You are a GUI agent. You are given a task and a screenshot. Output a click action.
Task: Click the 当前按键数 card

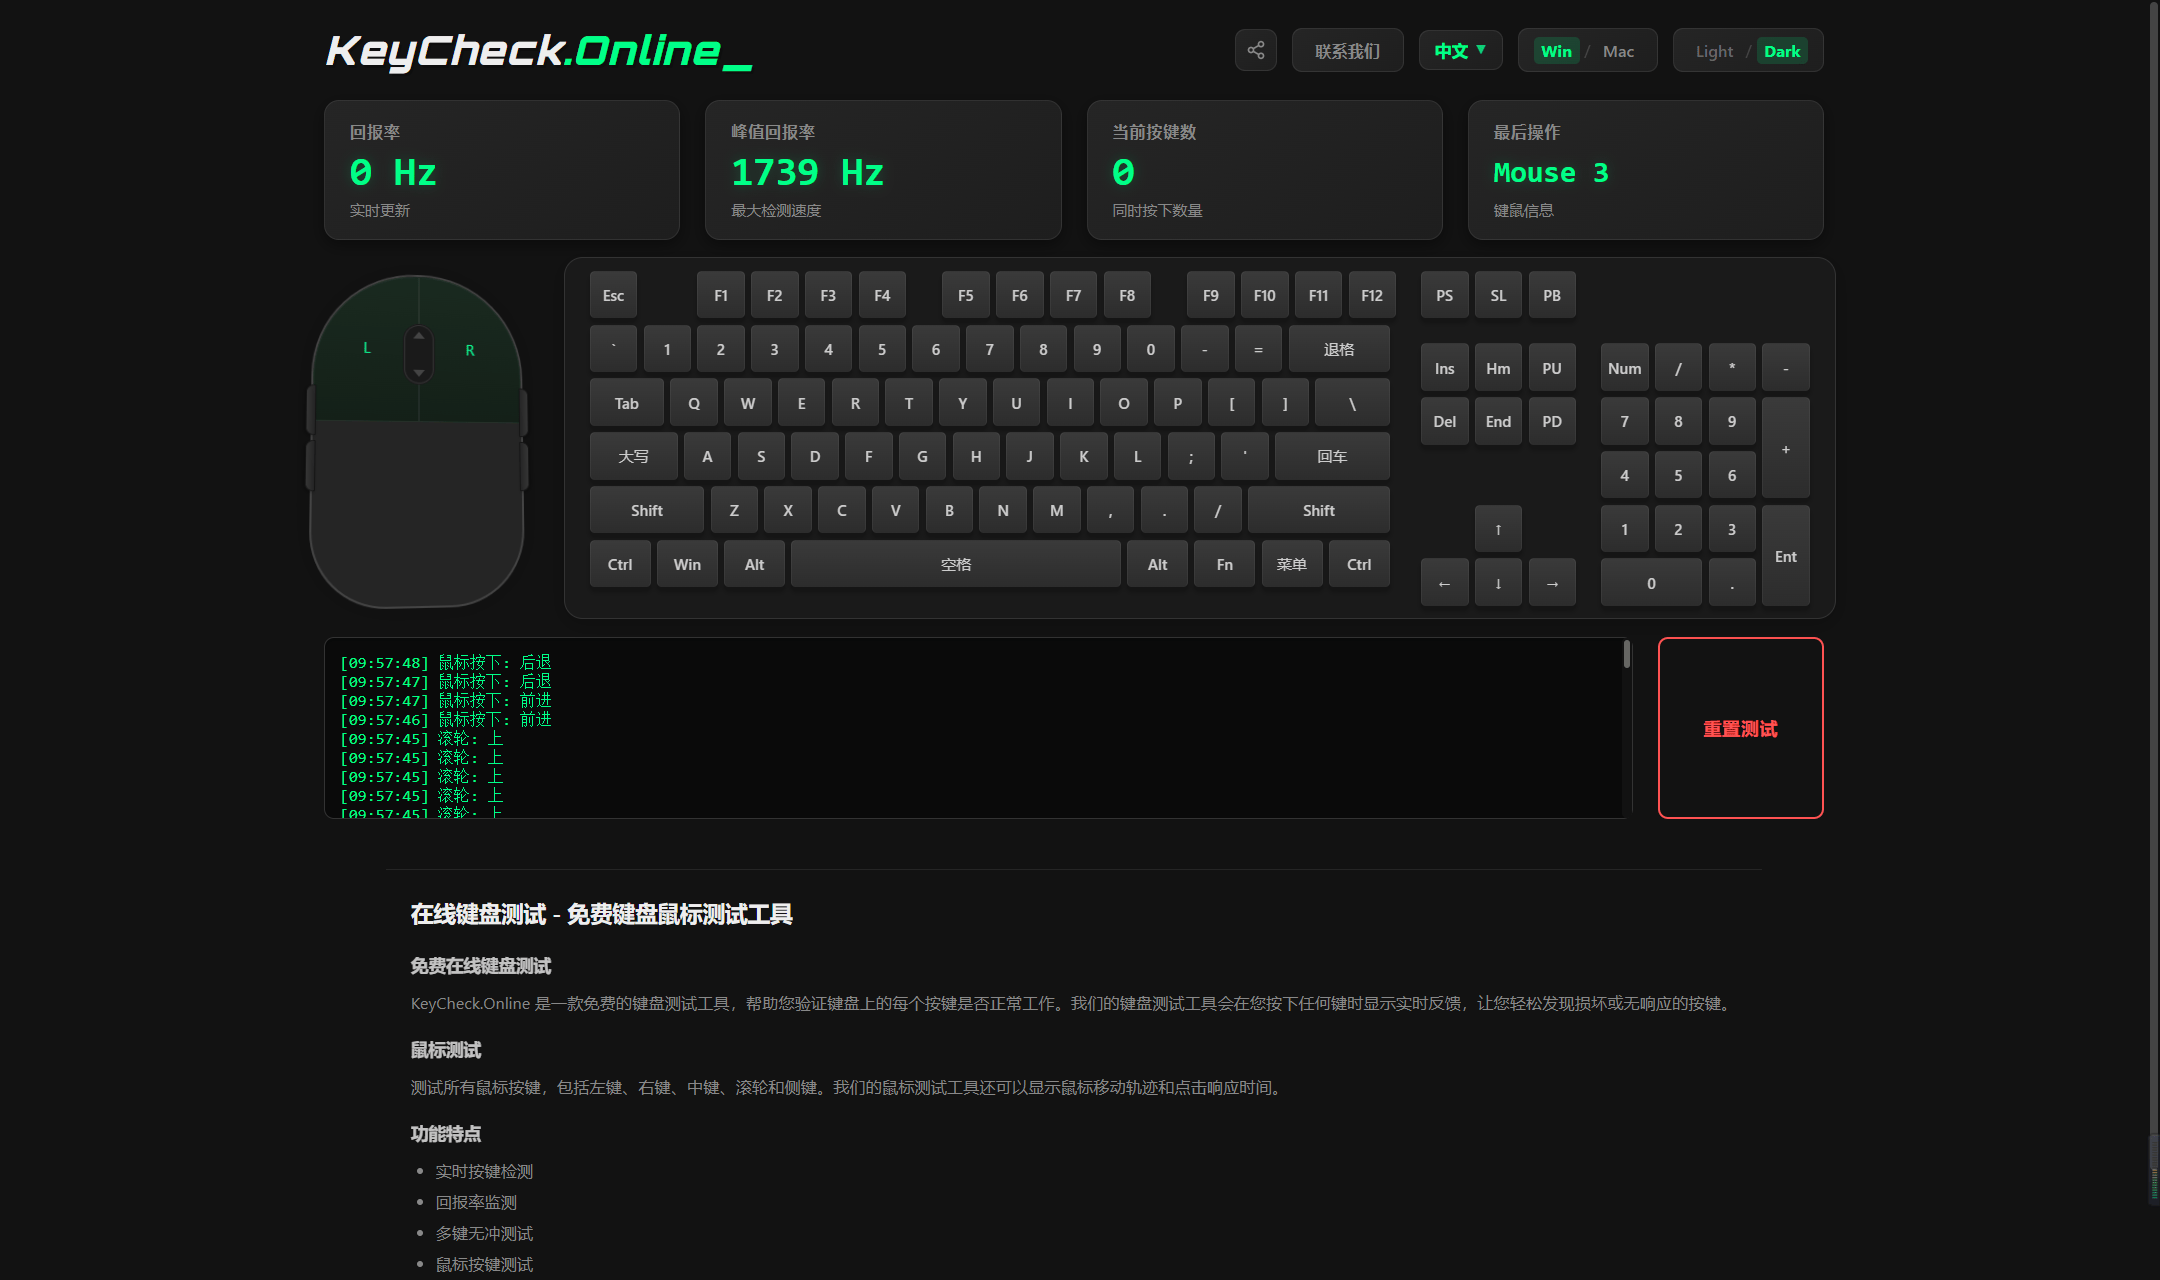(x=1265, y=170)
